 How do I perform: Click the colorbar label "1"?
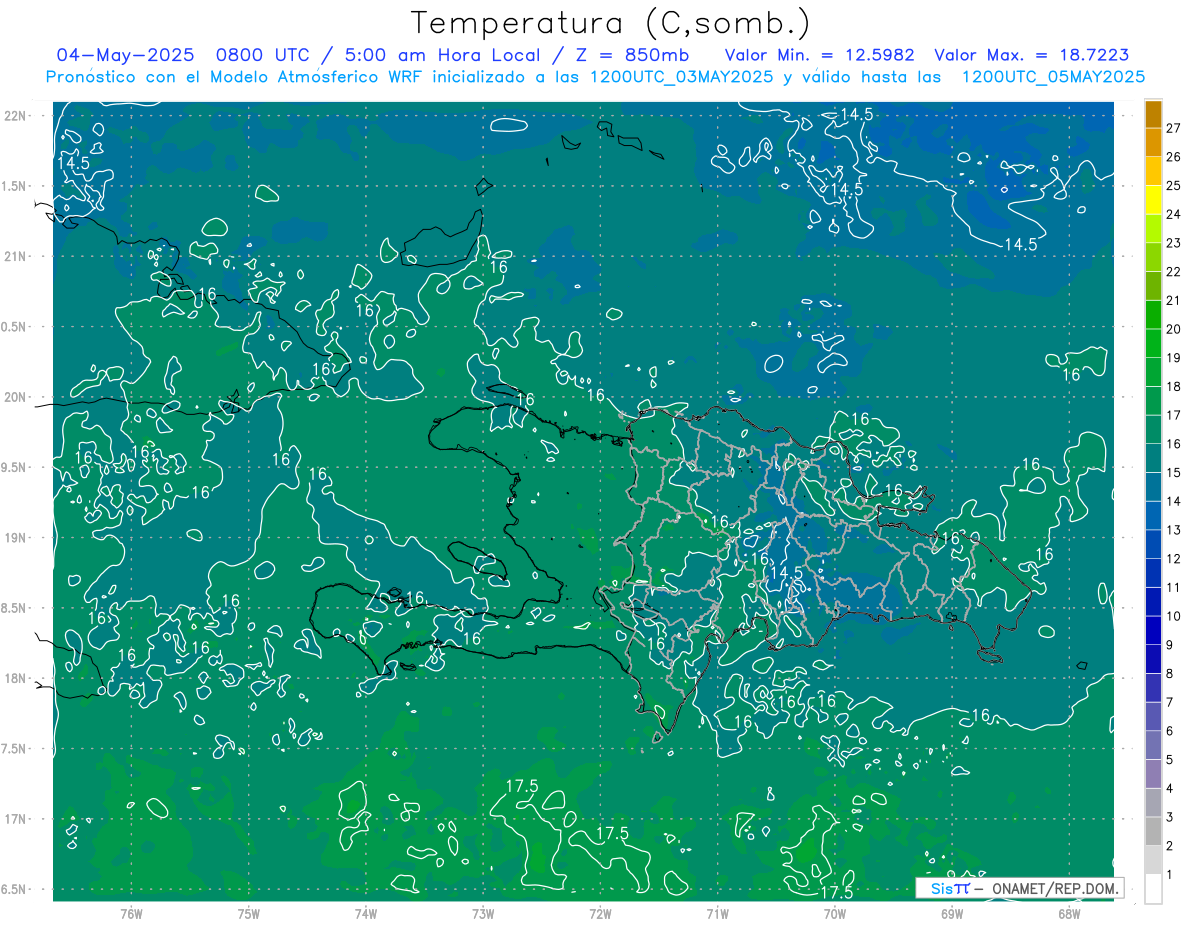coord(1170,875)
